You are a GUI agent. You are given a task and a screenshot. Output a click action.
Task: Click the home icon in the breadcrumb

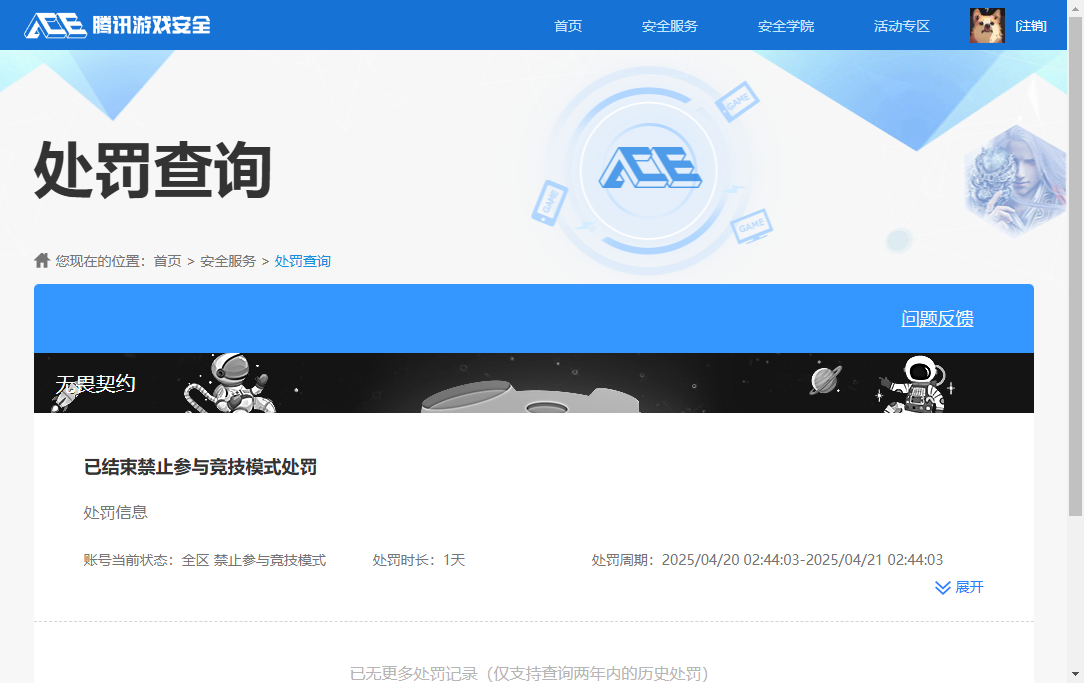pos(42,261)
